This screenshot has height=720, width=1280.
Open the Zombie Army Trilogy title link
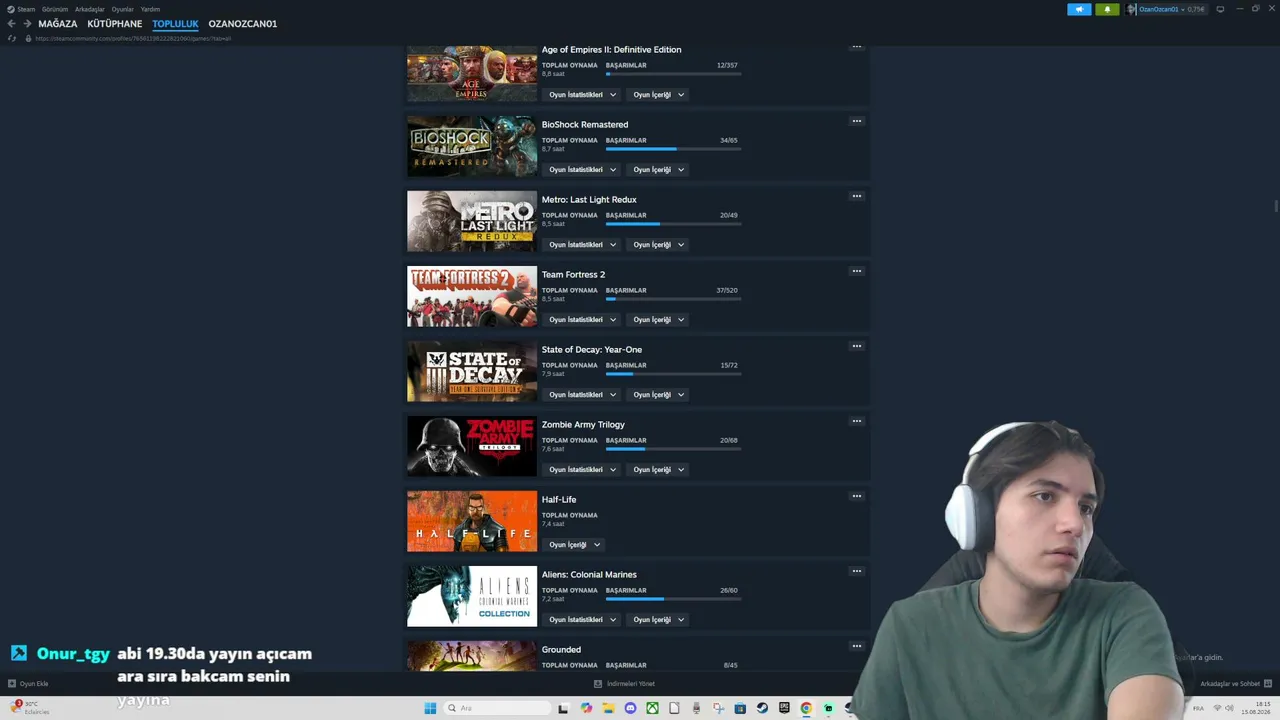coord(583,425)
